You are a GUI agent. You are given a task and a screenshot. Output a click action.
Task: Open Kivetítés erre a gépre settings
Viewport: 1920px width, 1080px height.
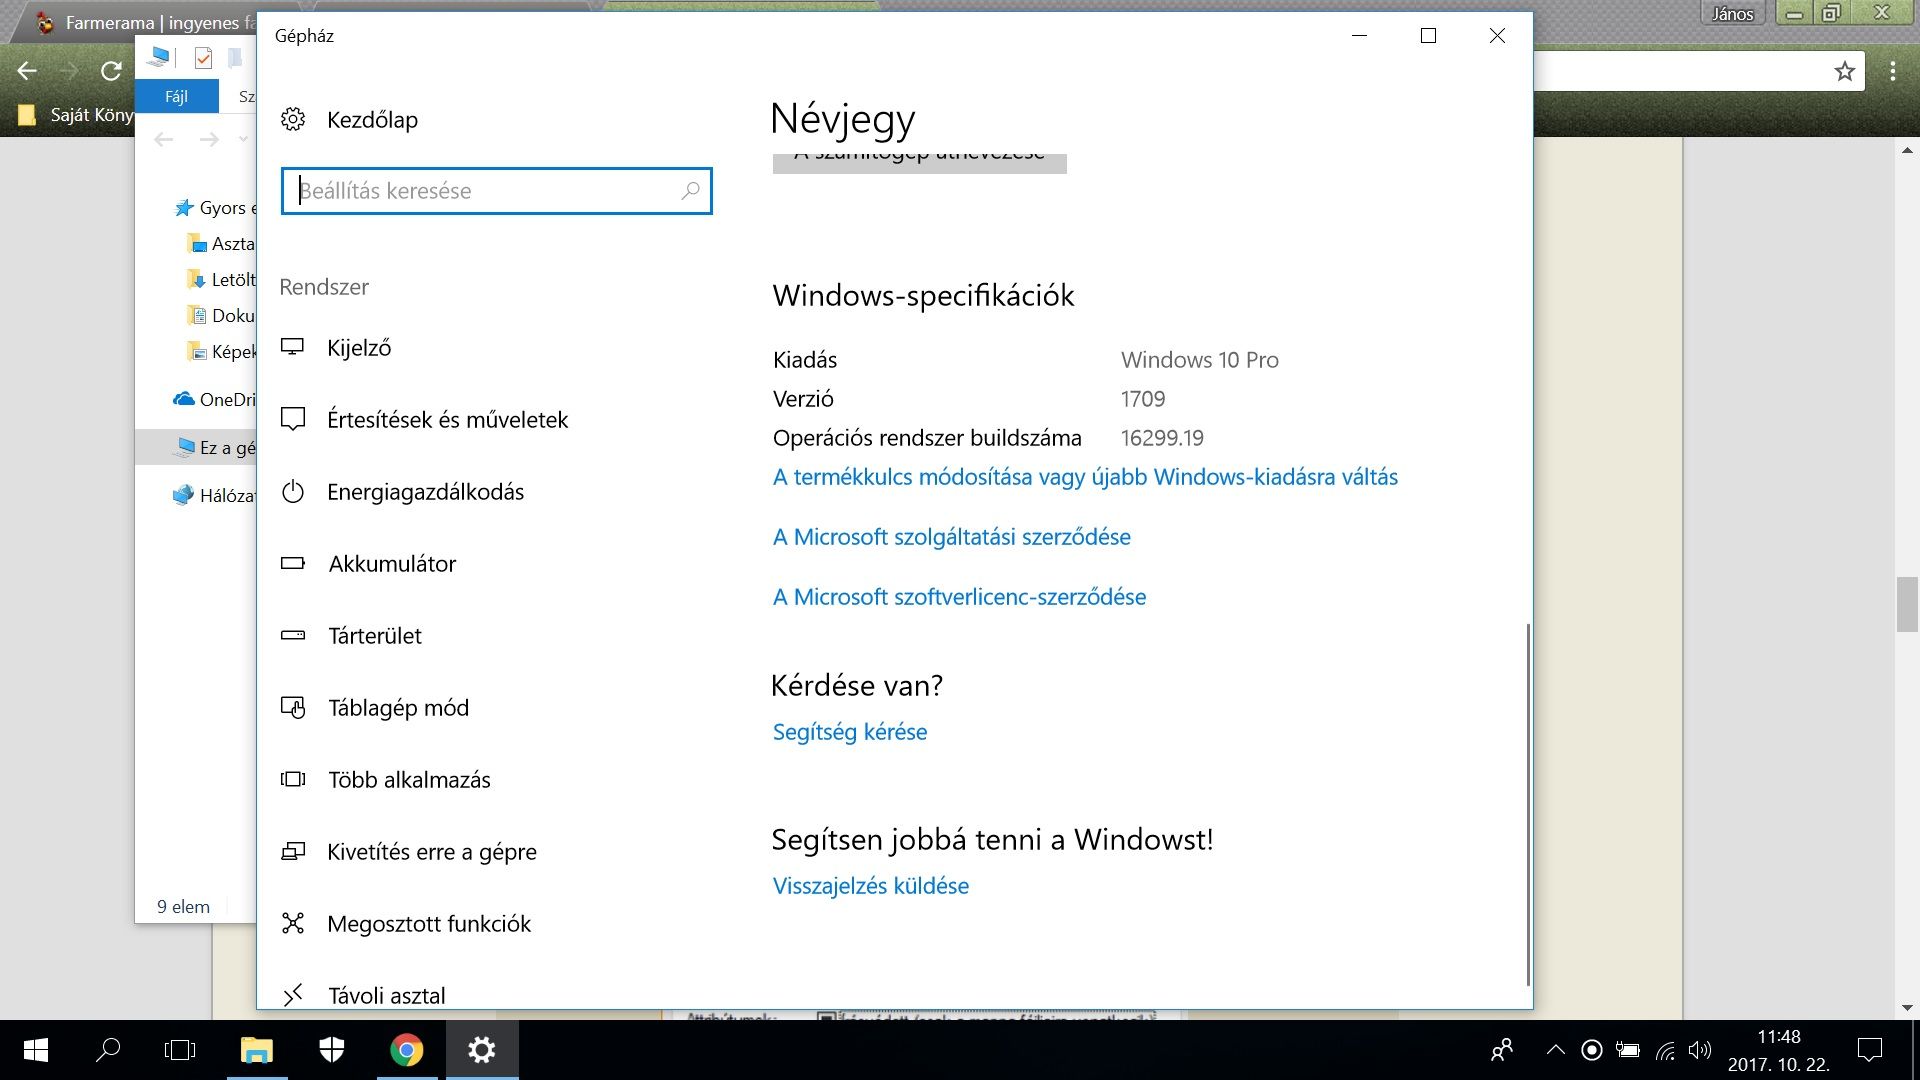click(431, 852)
